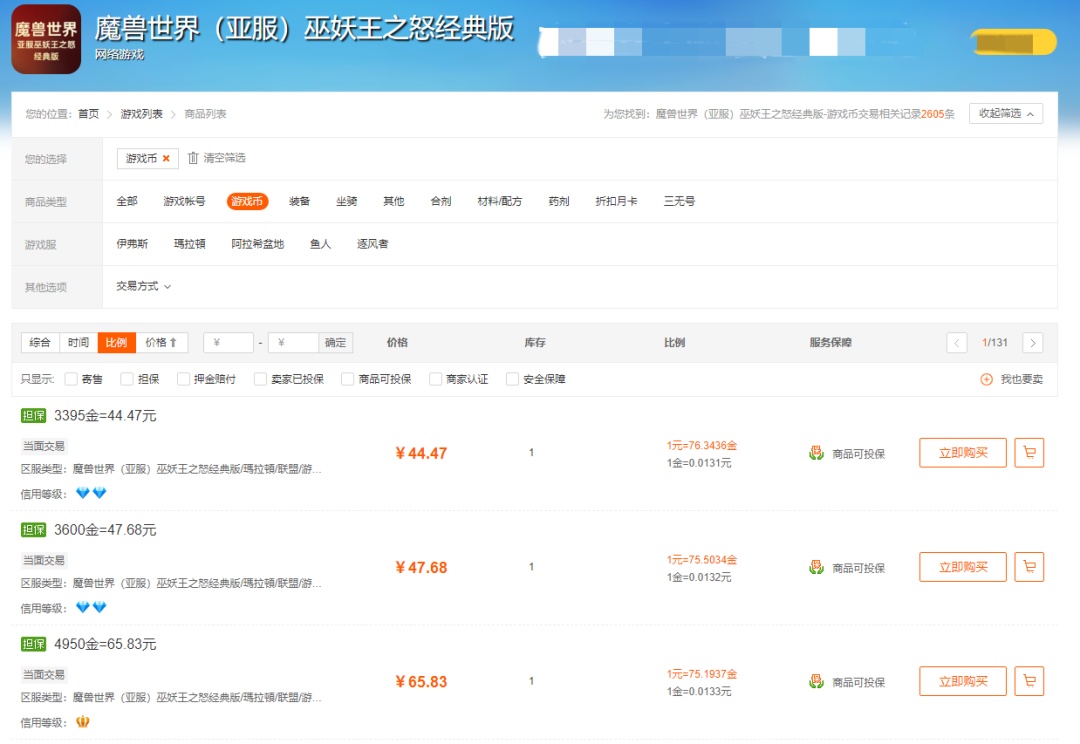Tick the 押金赔付 checkbox
Viewport: 1080px width, 744px height.
pos(183,379)
